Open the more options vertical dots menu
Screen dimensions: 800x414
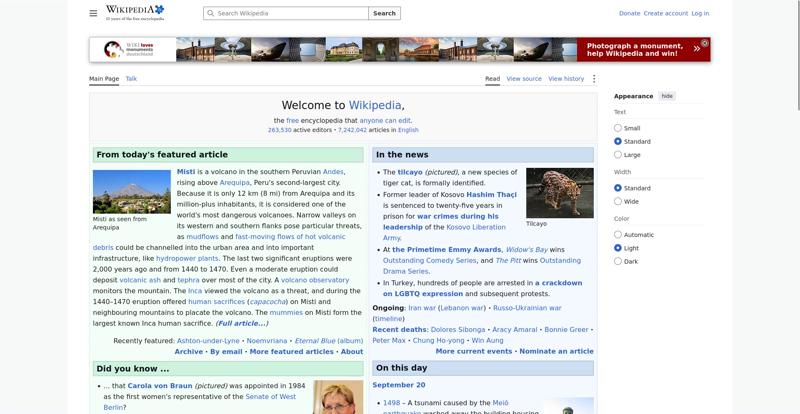click(594, 79)
